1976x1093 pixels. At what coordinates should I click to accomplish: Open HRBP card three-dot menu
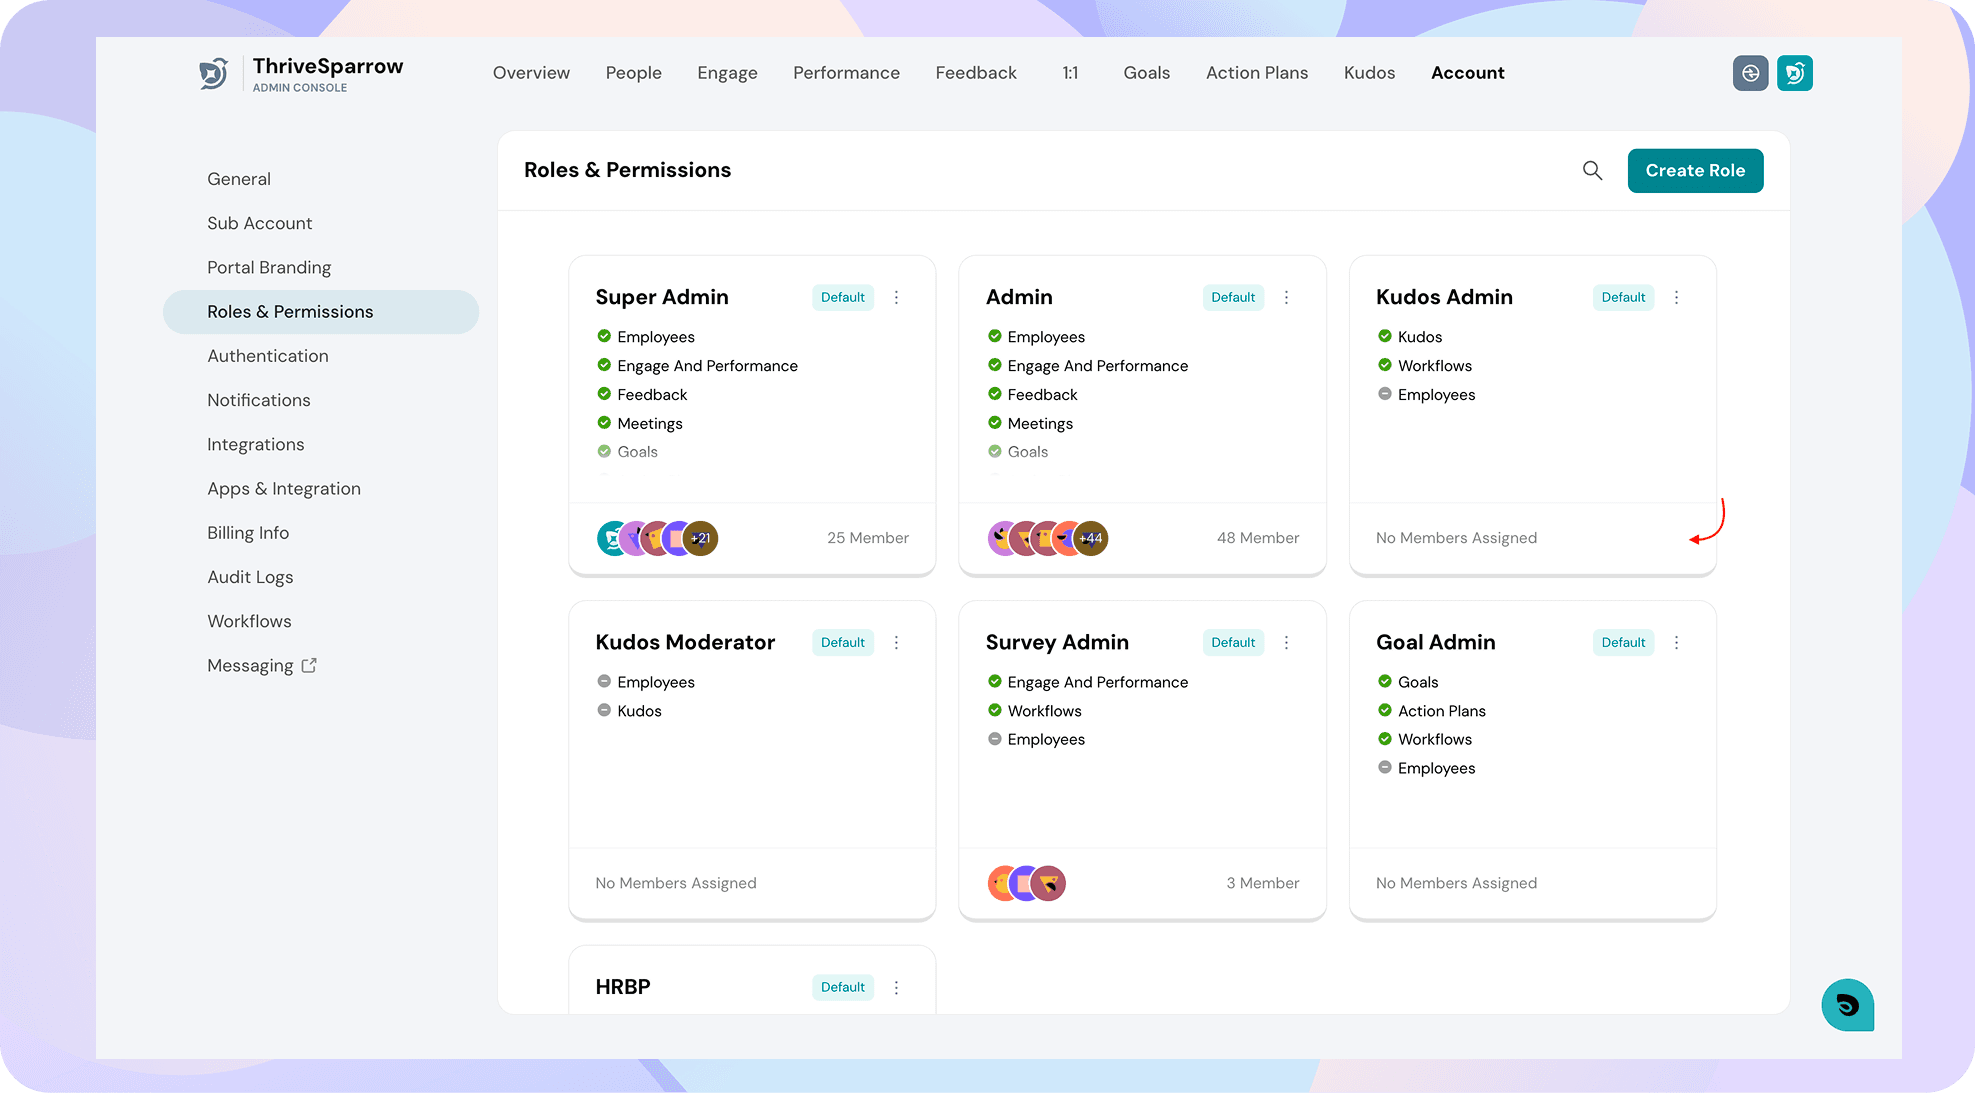(896, 987)
